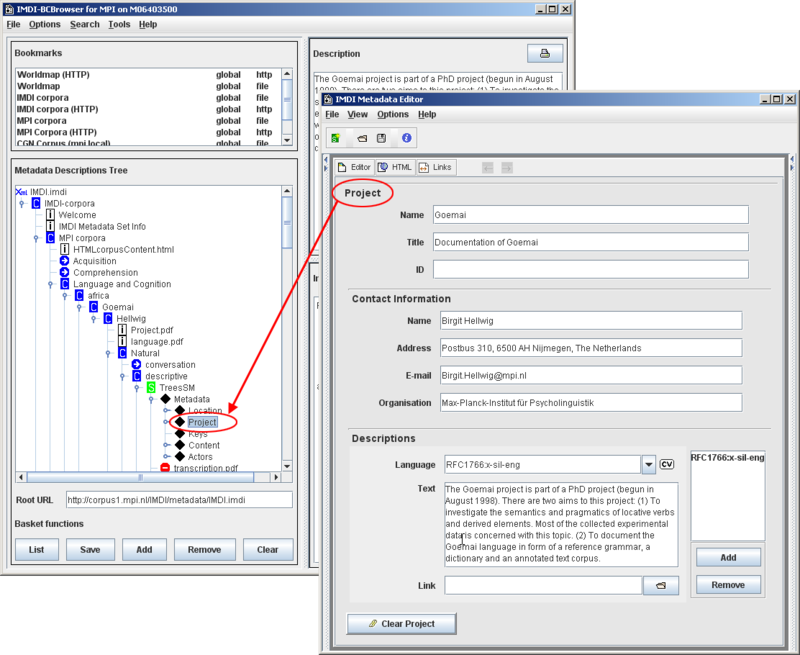This screenshot has width=800, height=655.
Task: Collapse the Goemai corpus node handle
Action: (x=81, y=307)
